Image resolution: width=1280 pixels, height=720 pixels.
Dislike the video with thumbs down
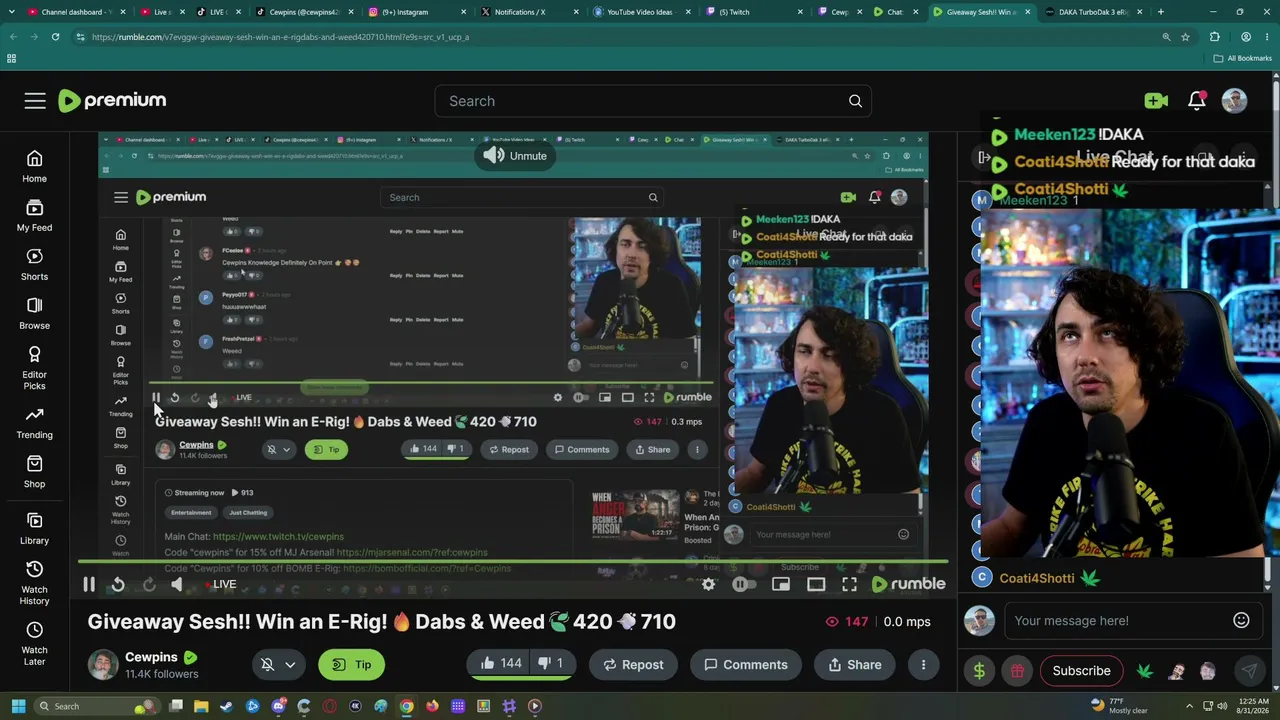click(x=551, y=664)
